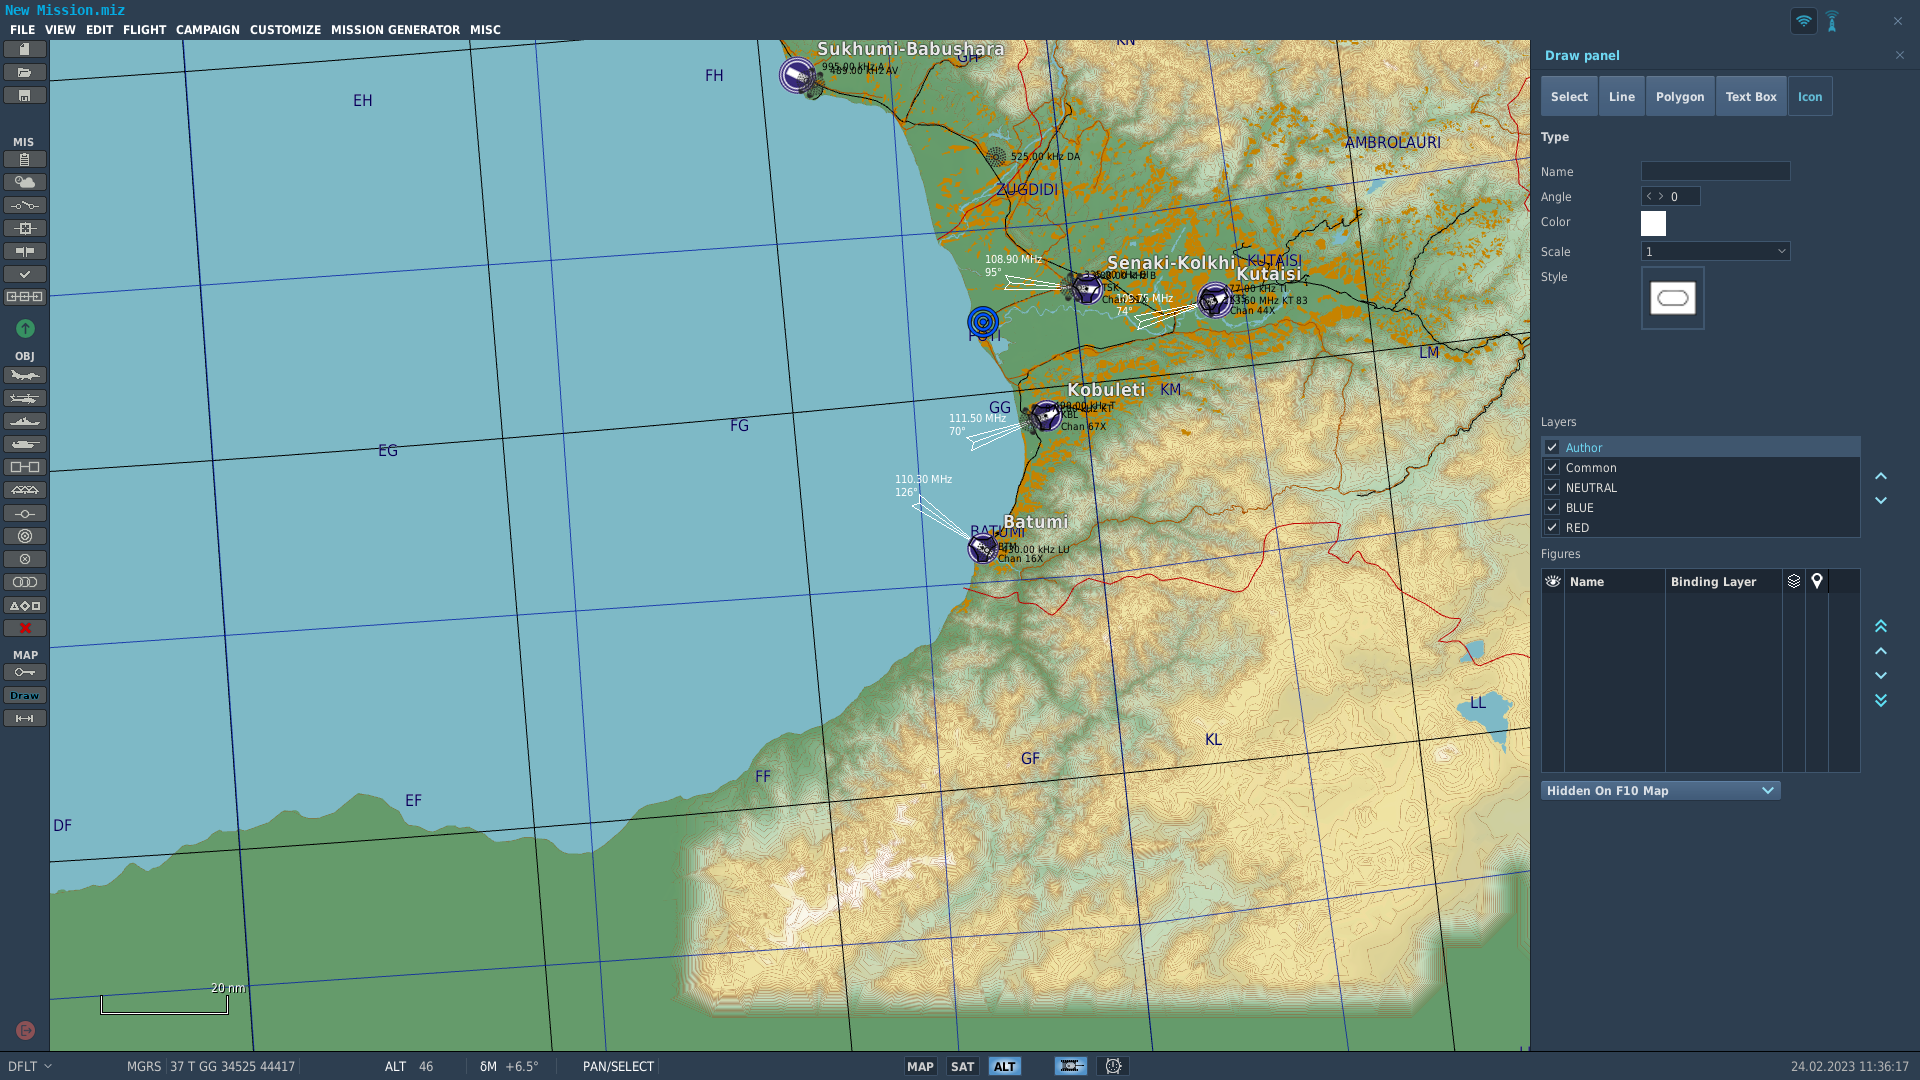Click the white Color swatch

[x=1653, y=223]
